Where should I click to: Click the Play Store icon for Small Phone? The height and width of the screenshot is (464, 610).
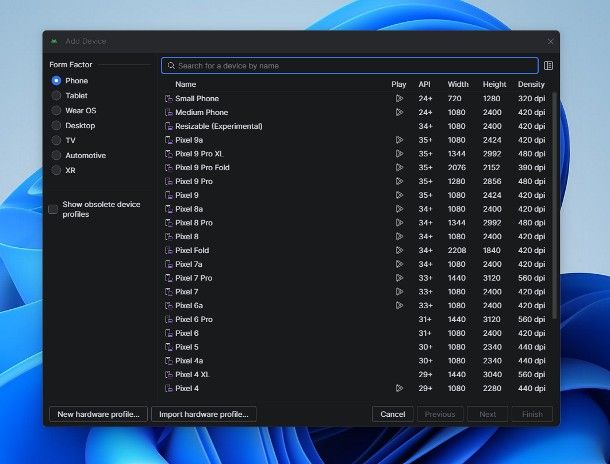point(399,98)
